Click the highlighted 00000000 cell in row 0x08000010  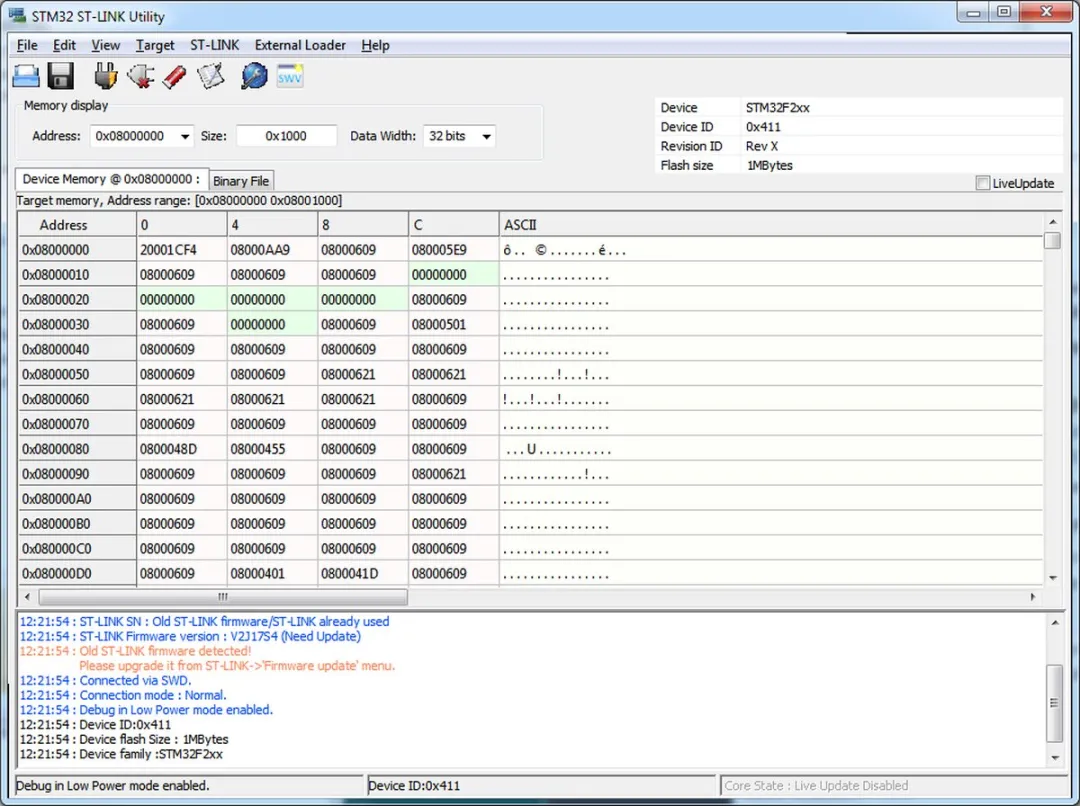pos(453,275)
